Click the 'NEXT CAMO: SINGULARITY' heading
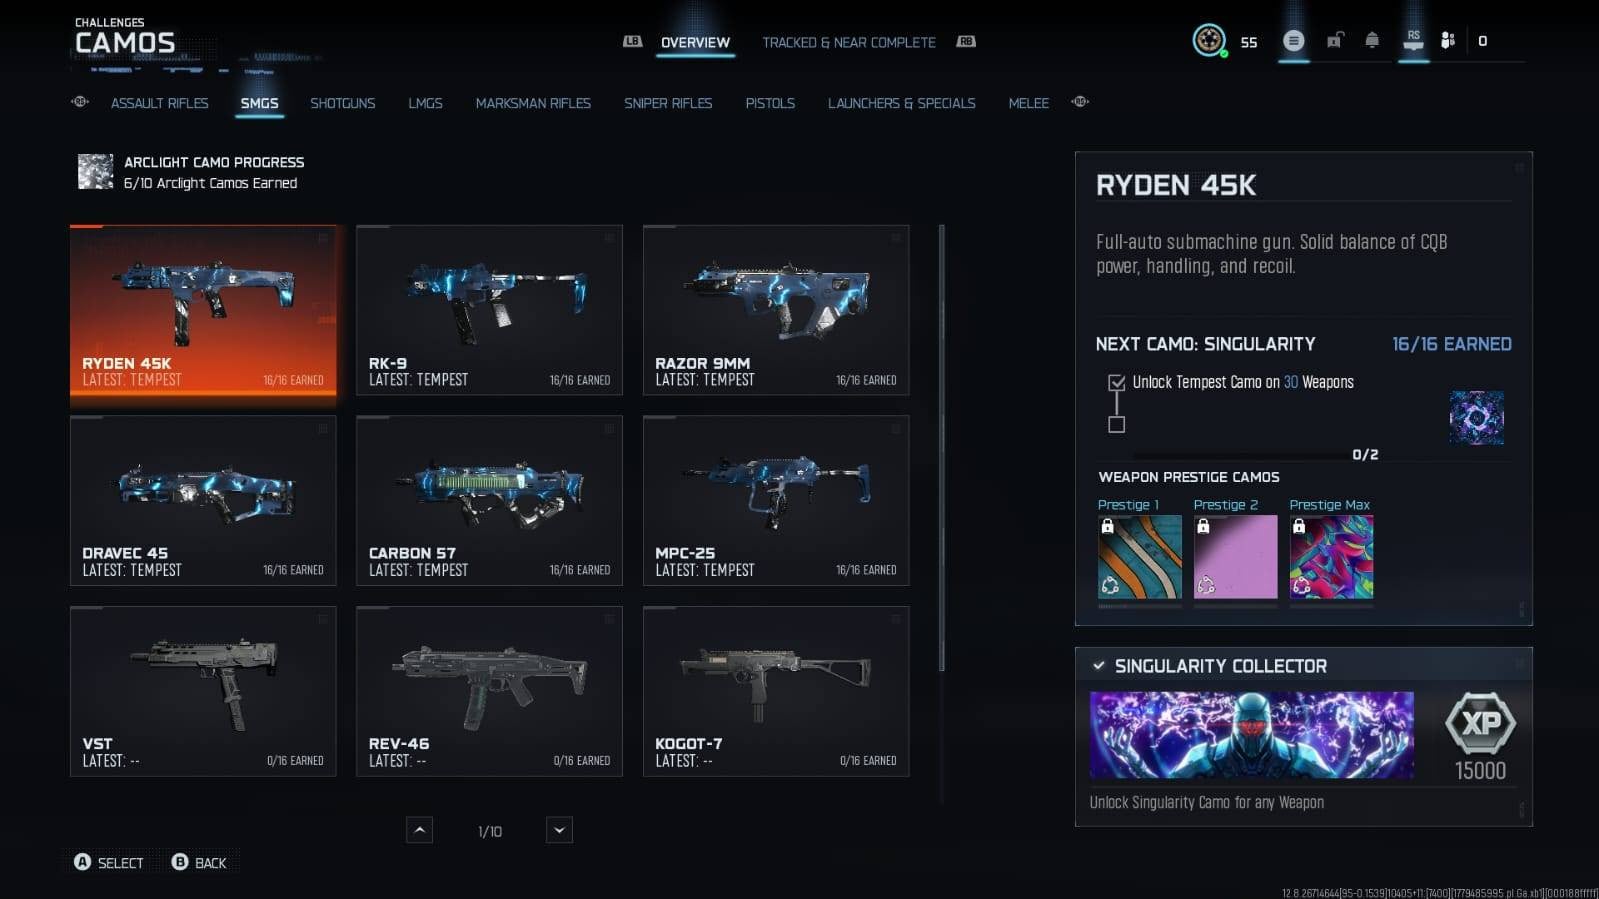Image resolution: width=1599 pixels, height=899 pixels. (x=1205, y=344)
